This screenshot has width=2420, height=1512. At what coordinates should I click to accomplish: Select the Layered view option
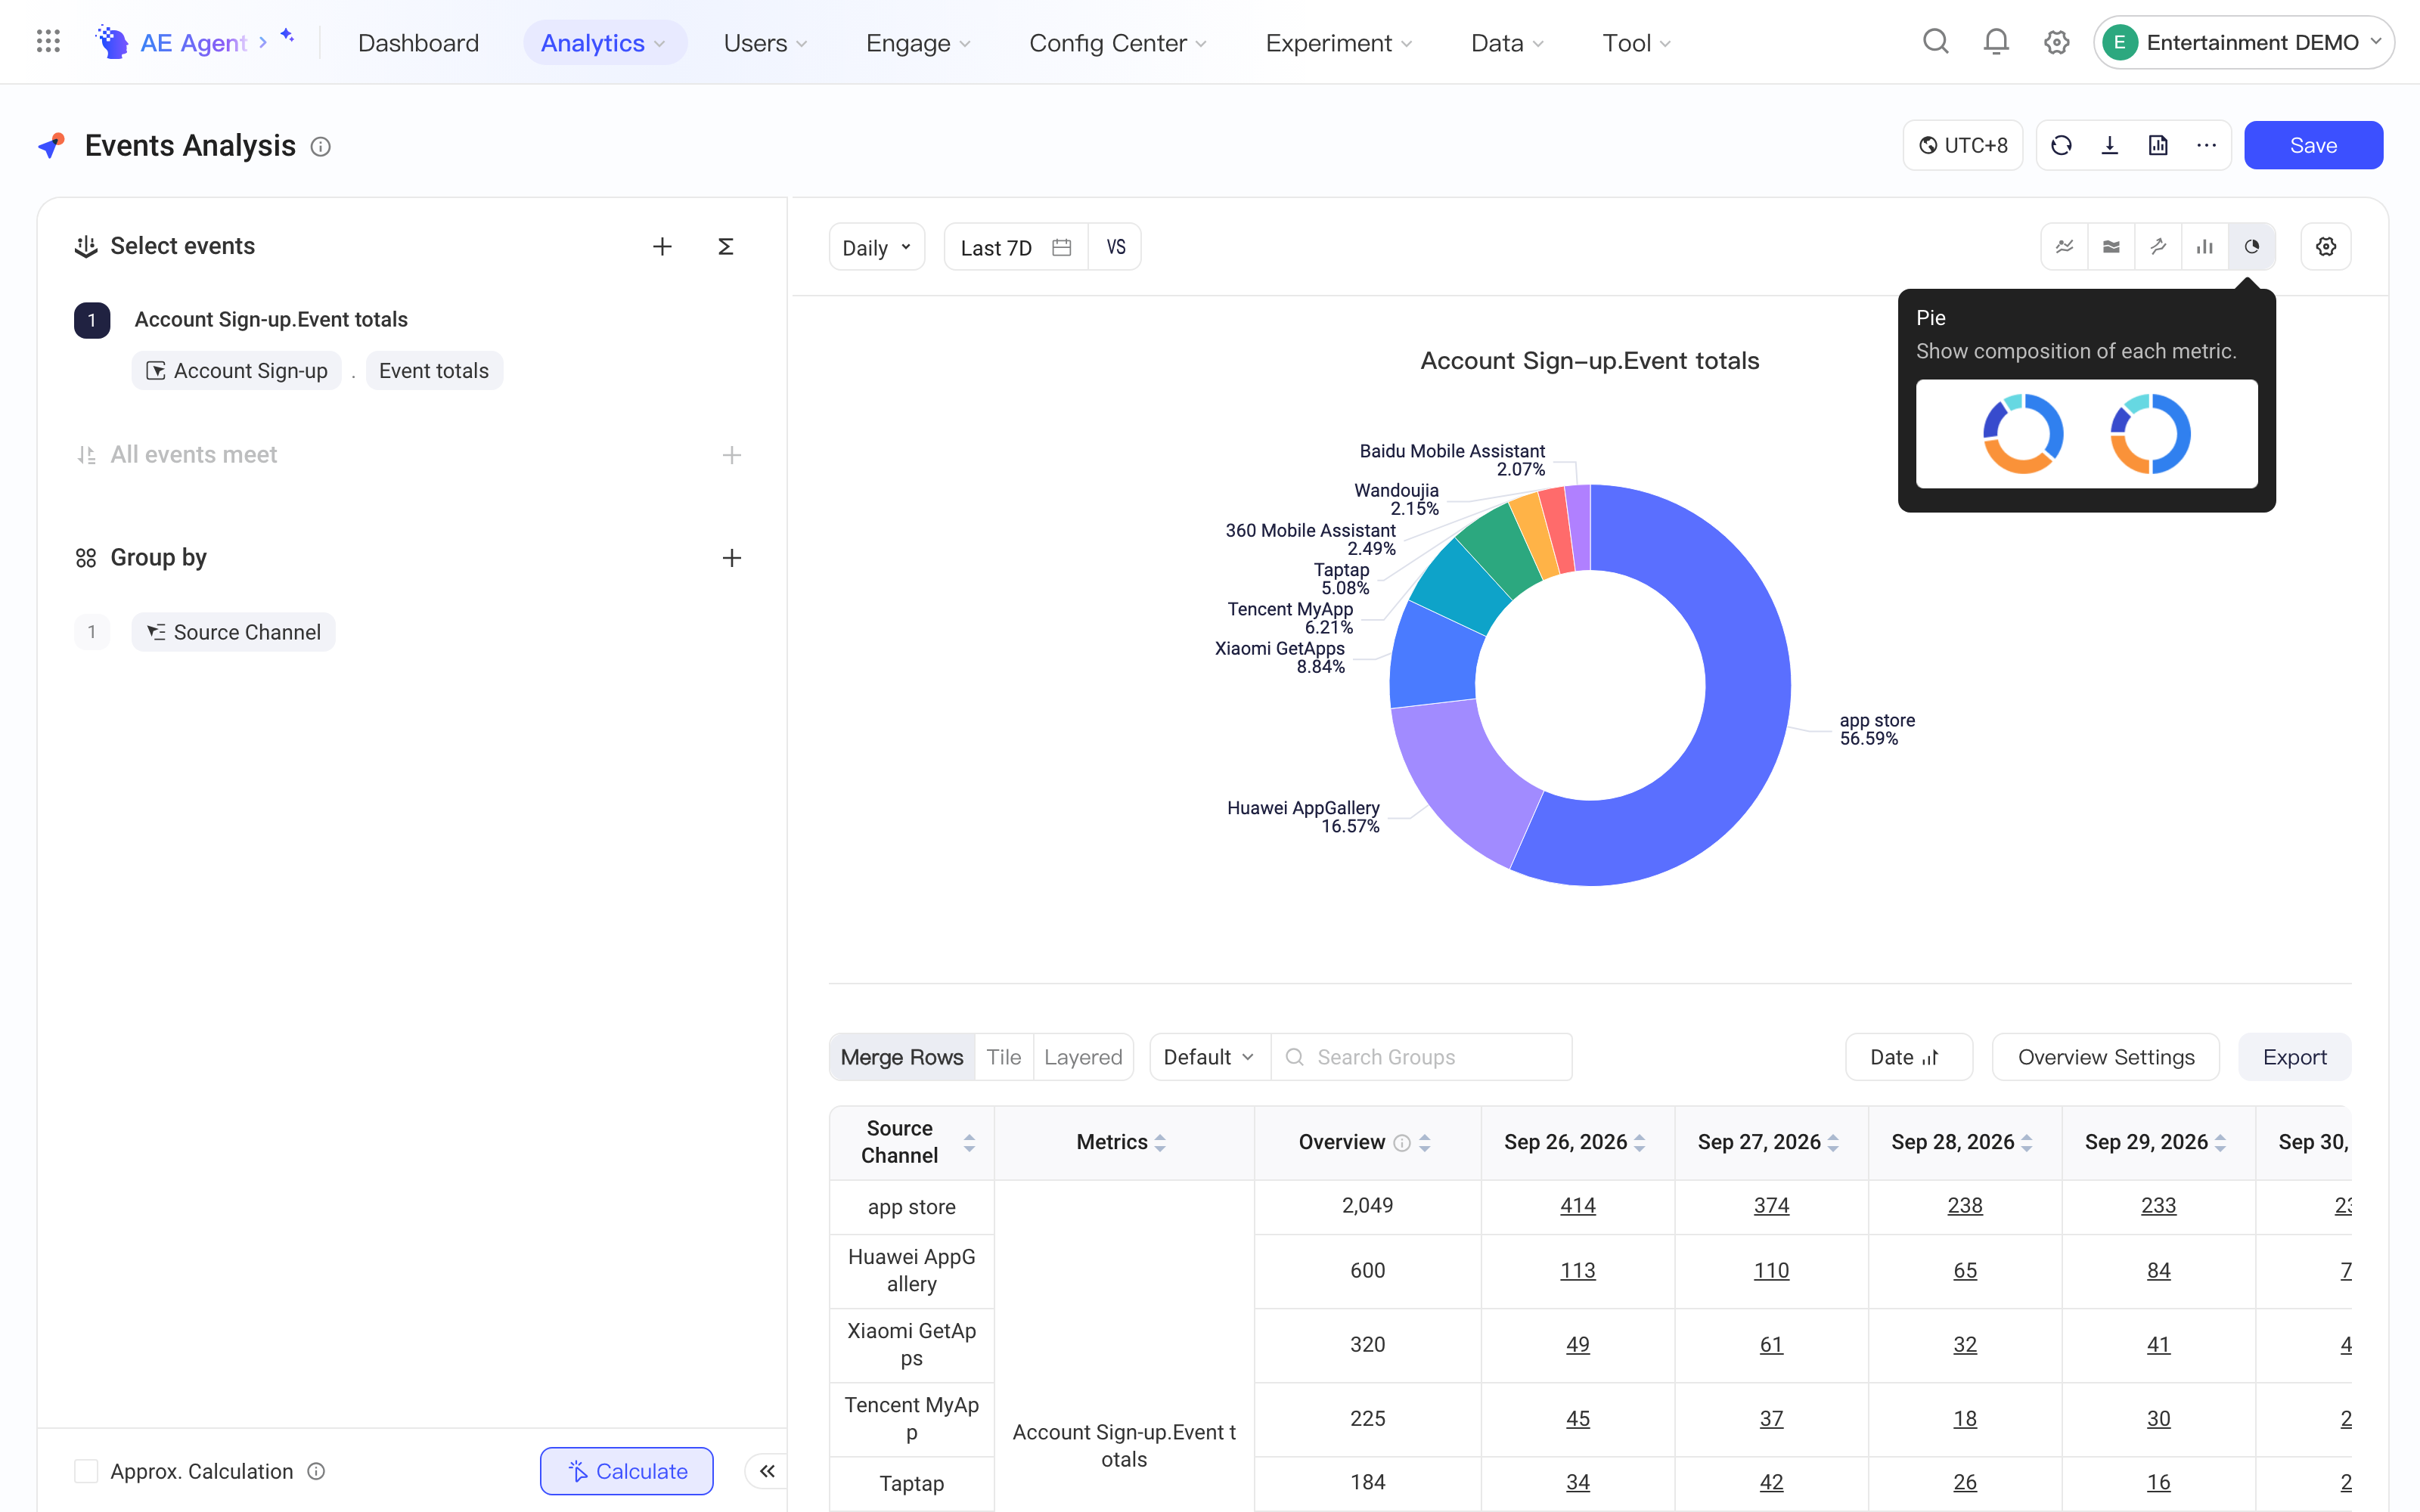tap(1083, 1057)
